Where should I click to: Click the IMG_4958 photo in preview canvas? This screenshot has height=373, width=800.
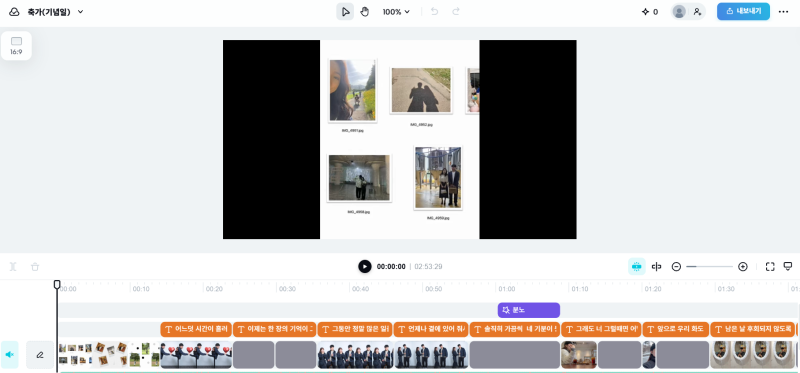[359, 178]
